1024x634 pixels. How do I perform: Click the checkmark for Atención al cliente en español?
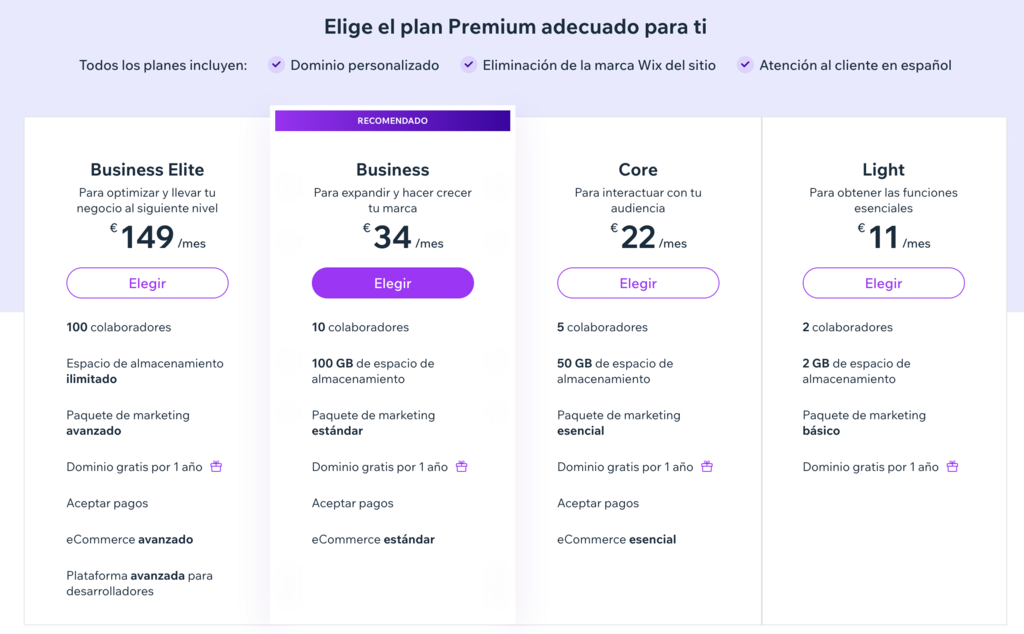click(745, 64)
